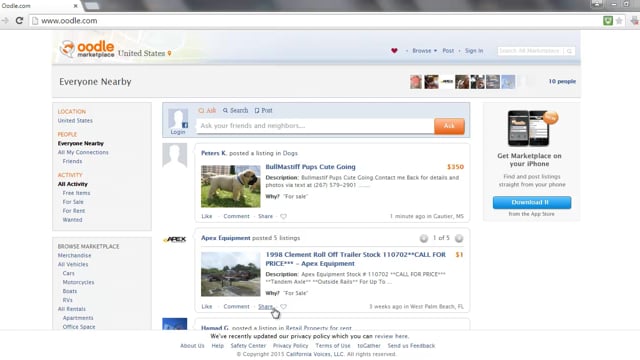Image resolution: width=640 pixels, height=360 pixels.
Task: Click Post in the top navigation
Action: pos(448,51)
